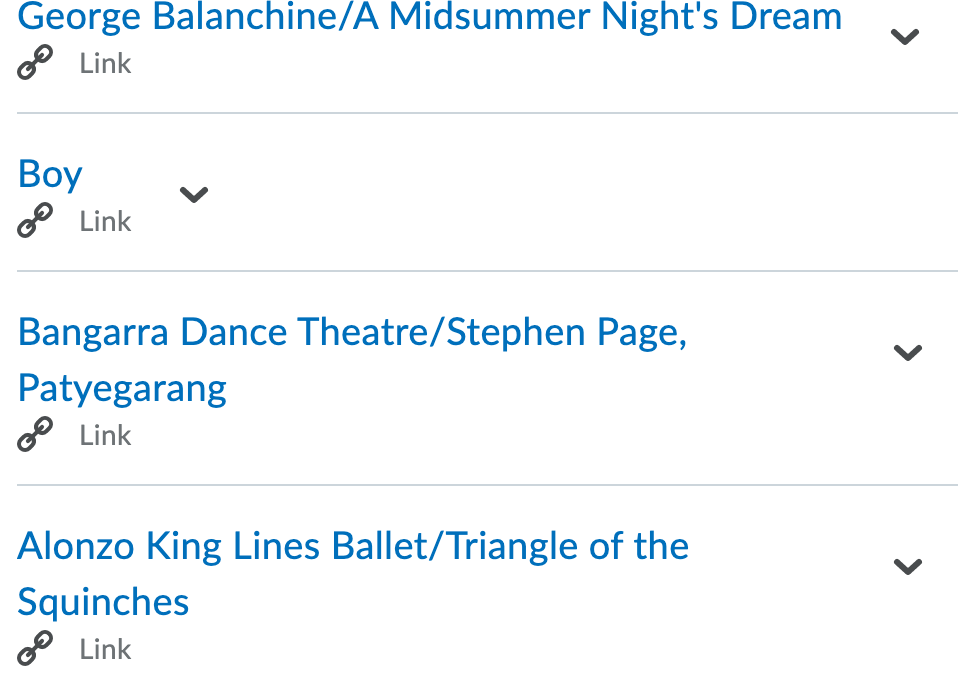This screenshot has height=686, width=958.
Task: Open the Boy link
Action: pyautogui.click(x=49, y=175)
